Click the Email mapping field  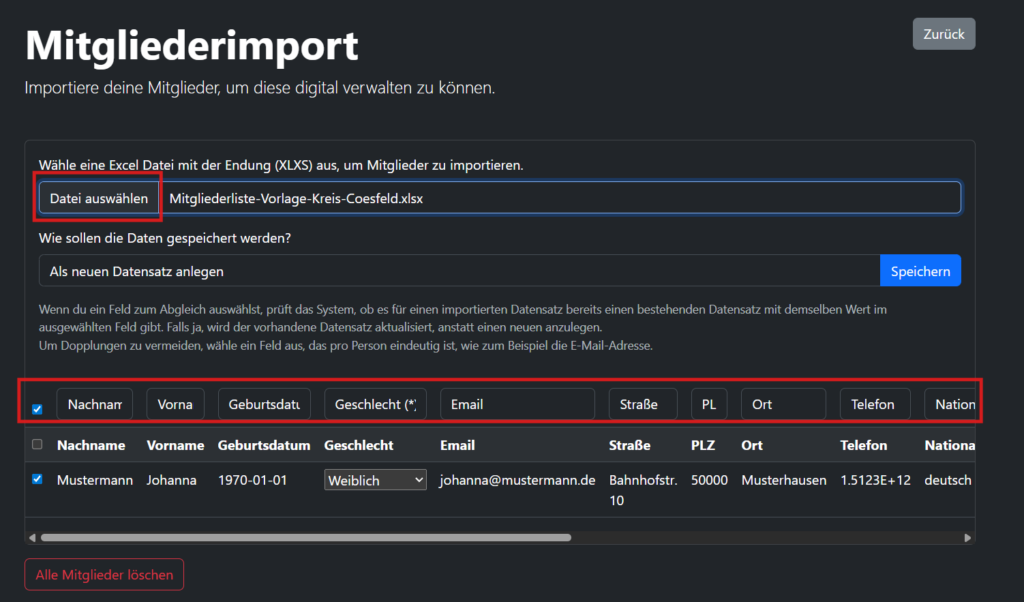coord(517,404)
